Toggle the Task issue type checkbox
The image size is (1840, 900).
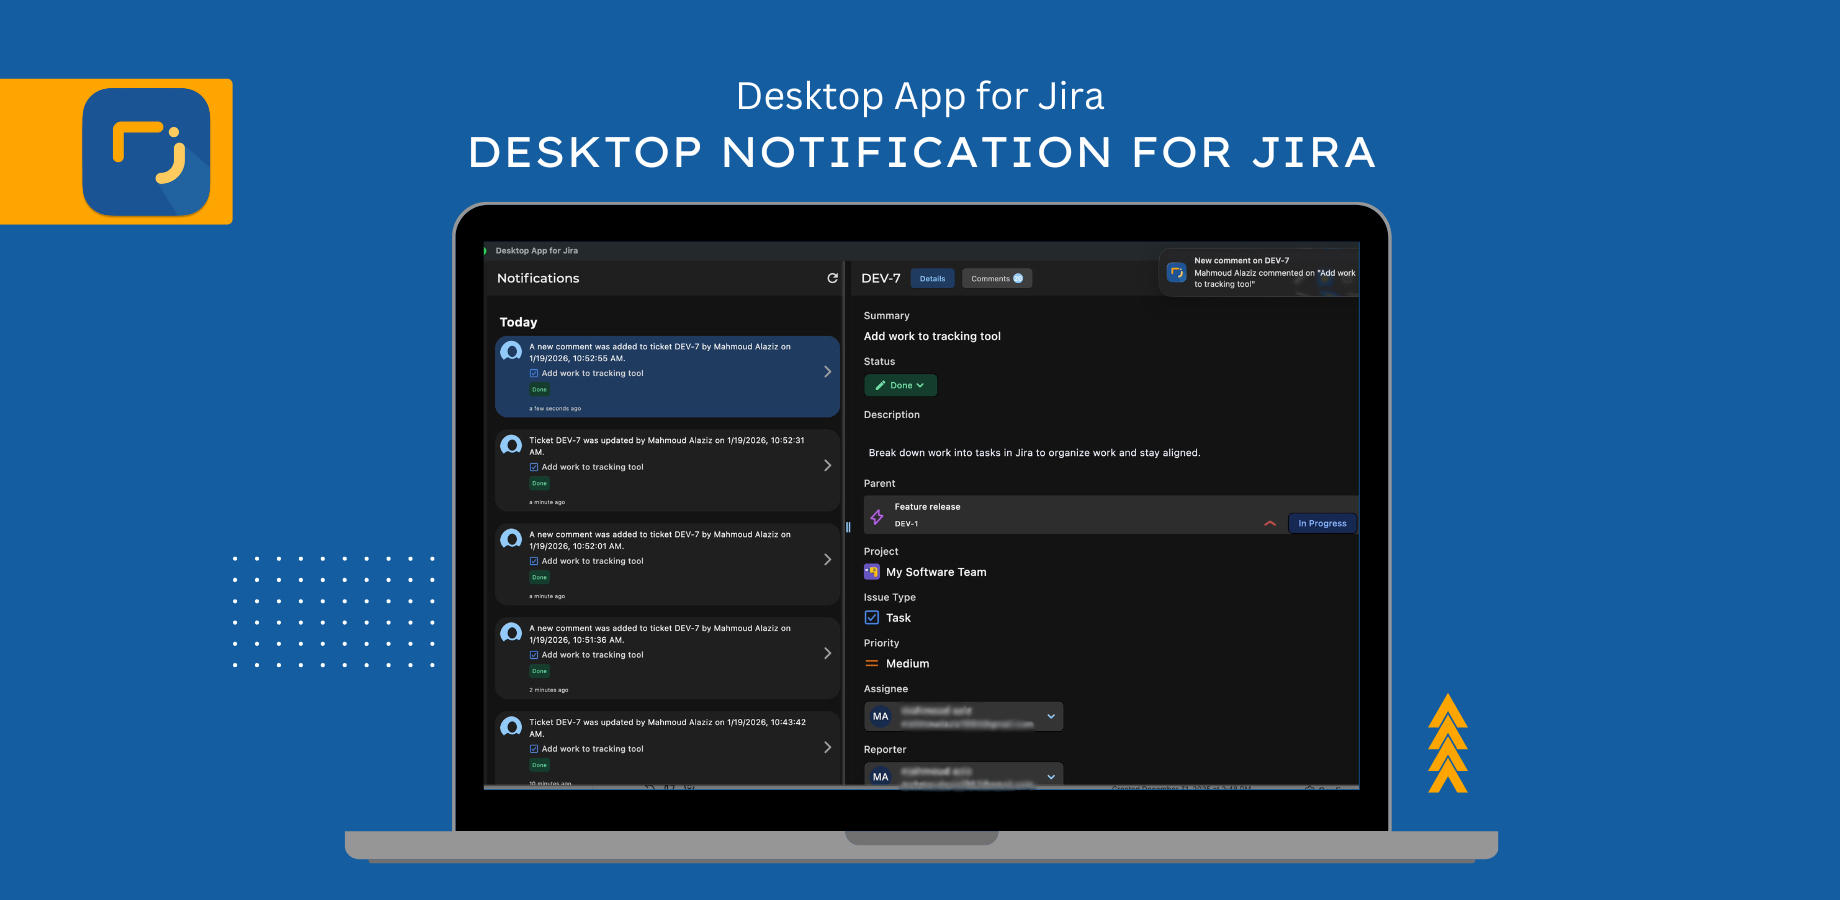871,617
